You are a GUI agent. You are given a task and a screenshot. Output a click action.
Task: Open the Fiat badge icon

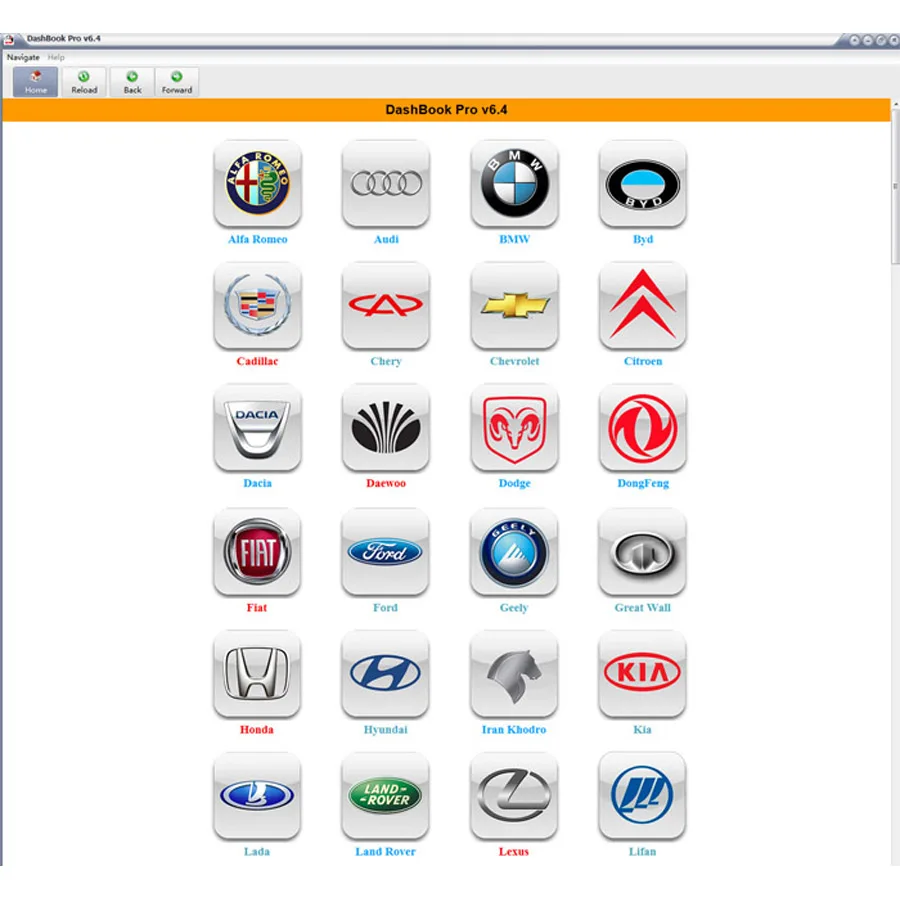point(257,552)
